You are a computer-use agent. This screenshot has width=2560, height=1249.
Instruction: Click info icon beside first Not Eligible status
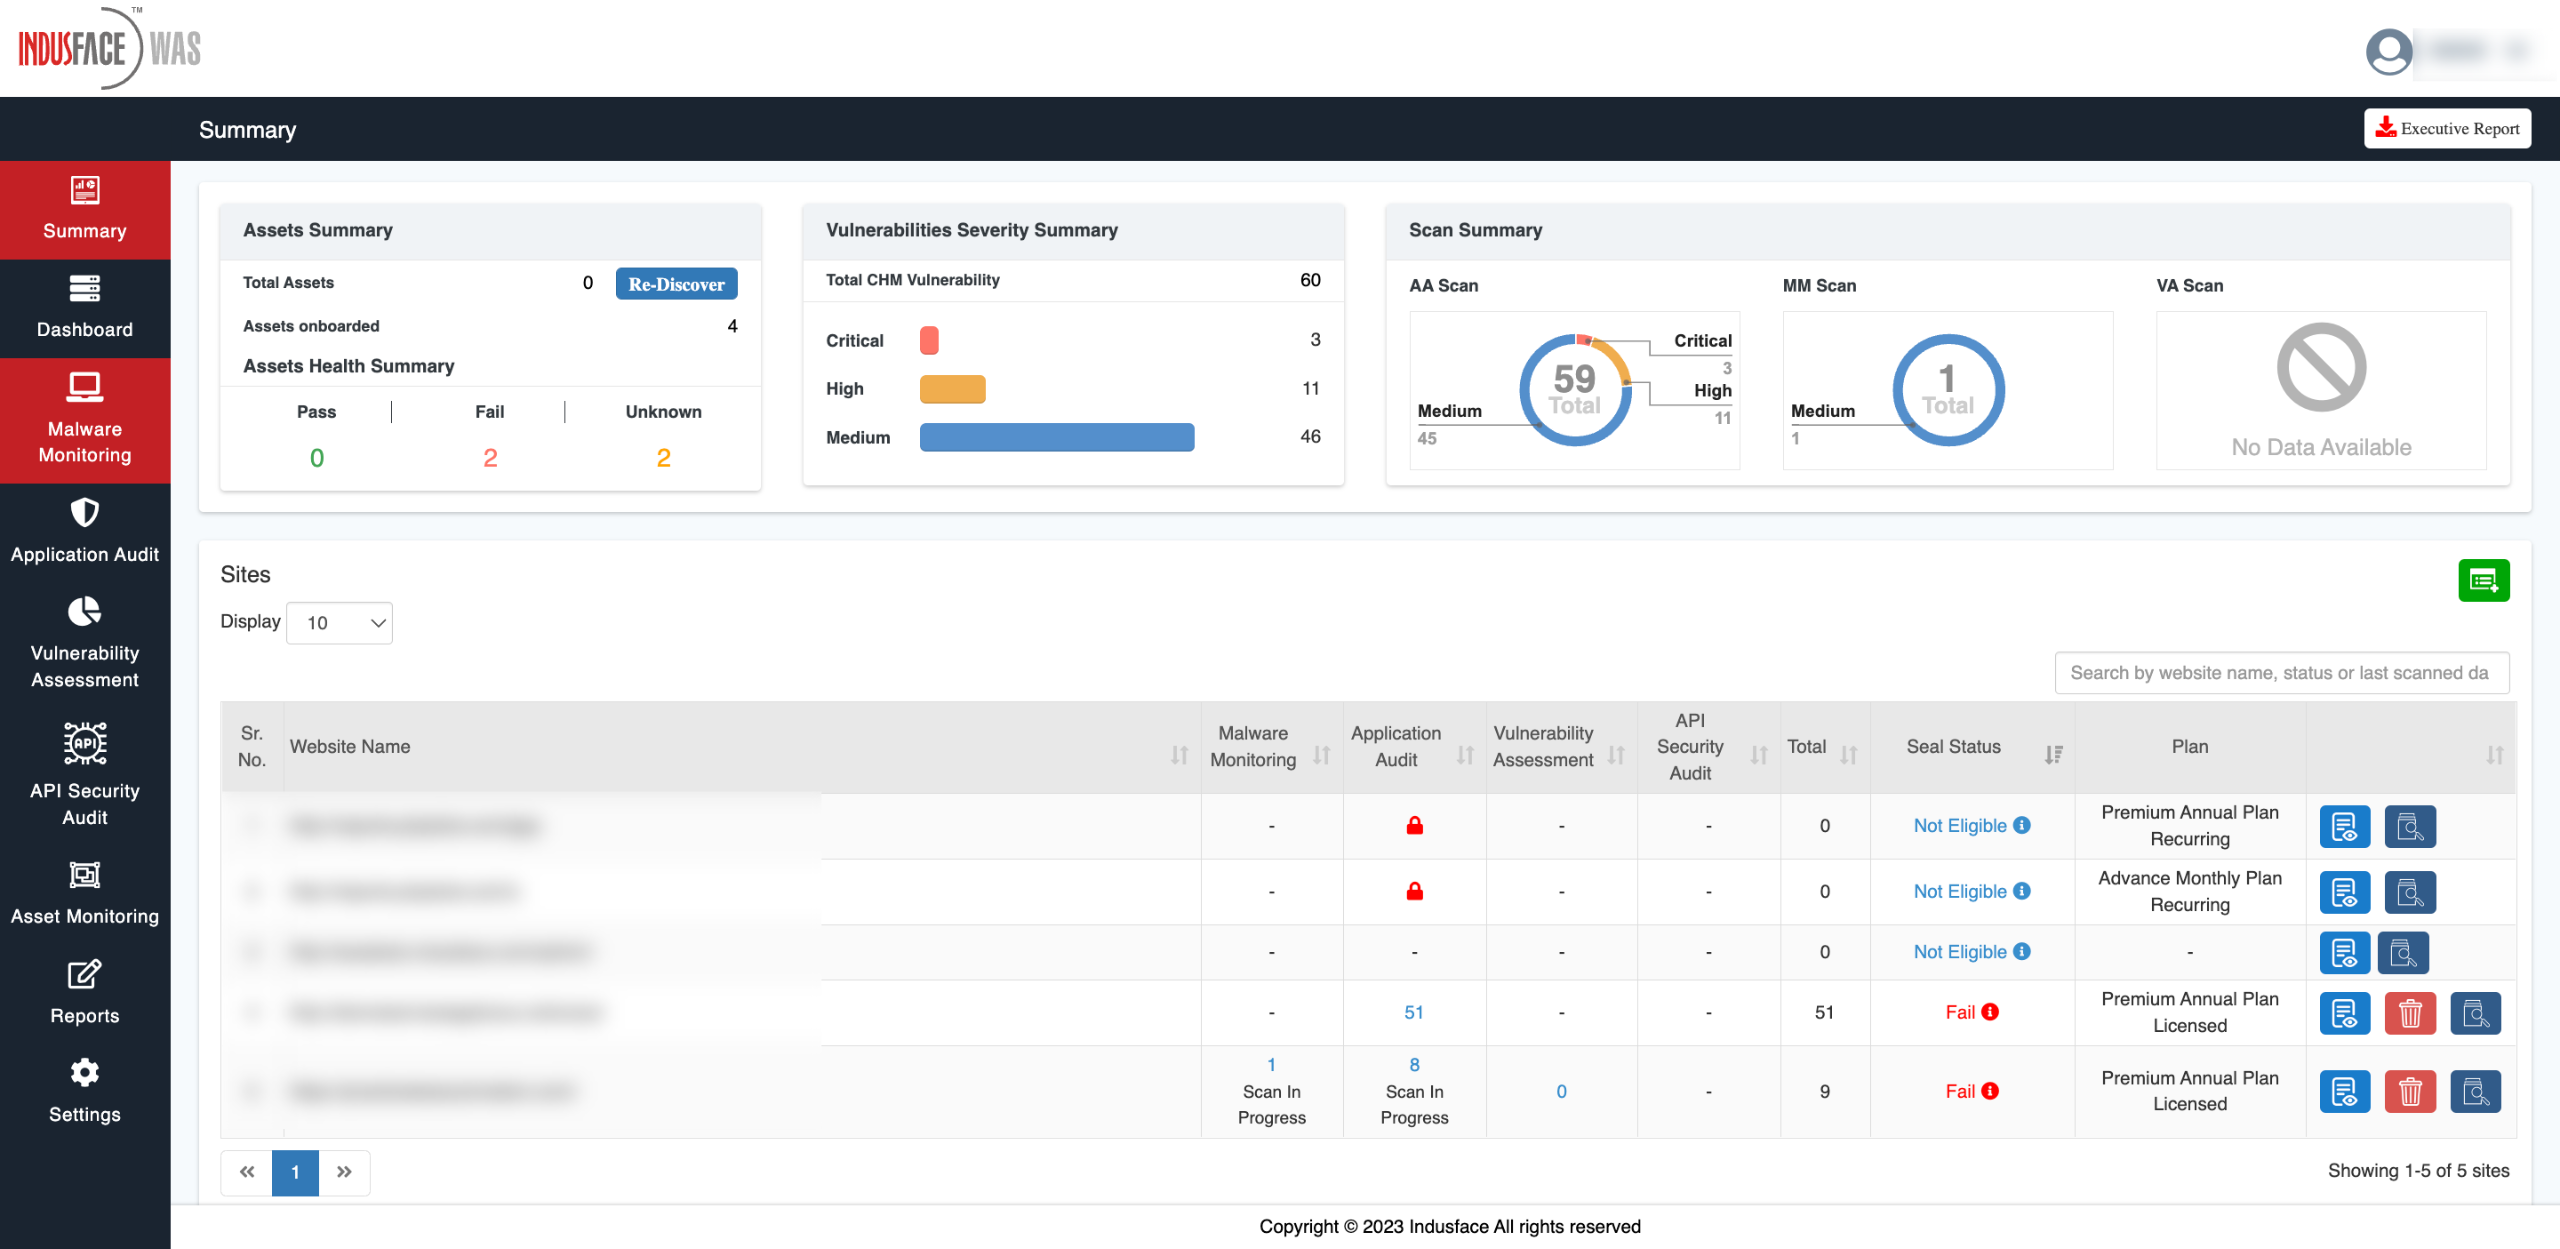(2021, 825)
